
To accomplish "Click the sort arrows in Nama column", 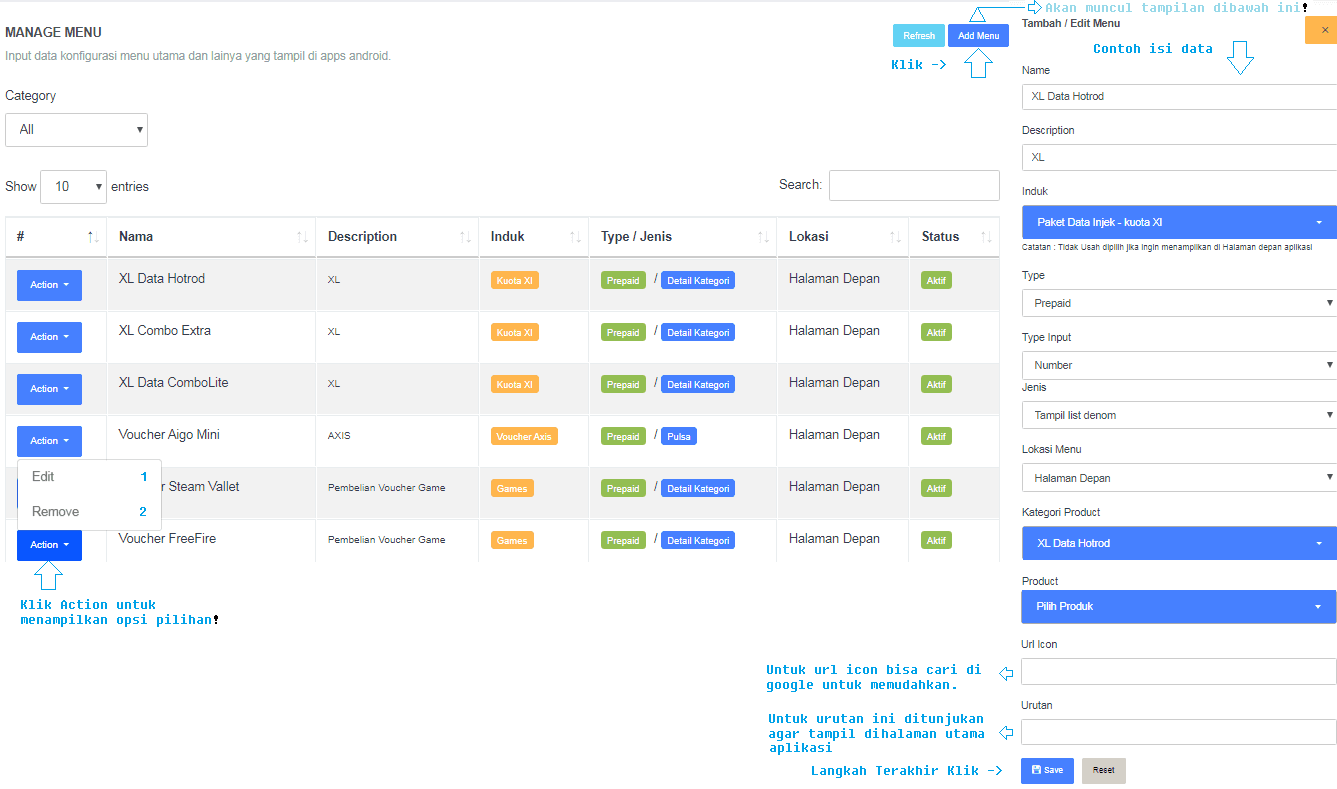I will 302,237.
